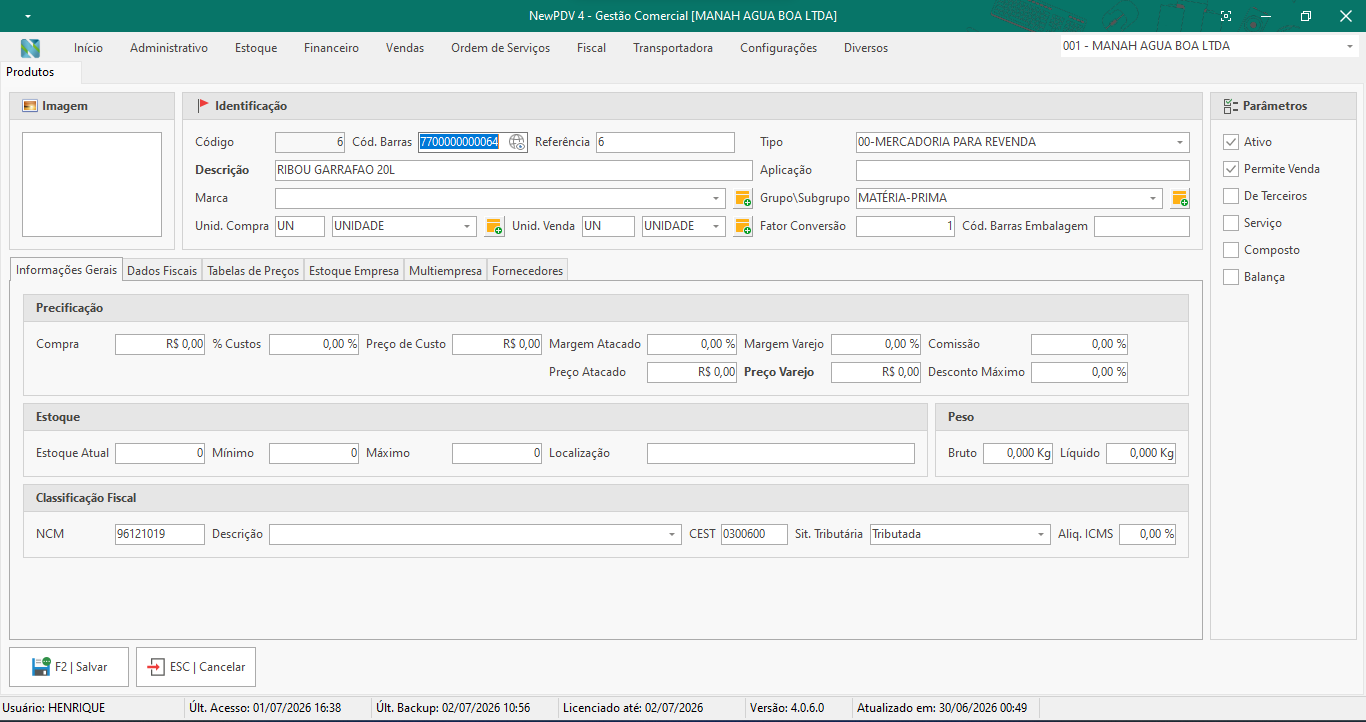This screenshot has width=1366, height=722.
Task: Click the globe icon beside Cód. Barras
Action: (517, 142)
